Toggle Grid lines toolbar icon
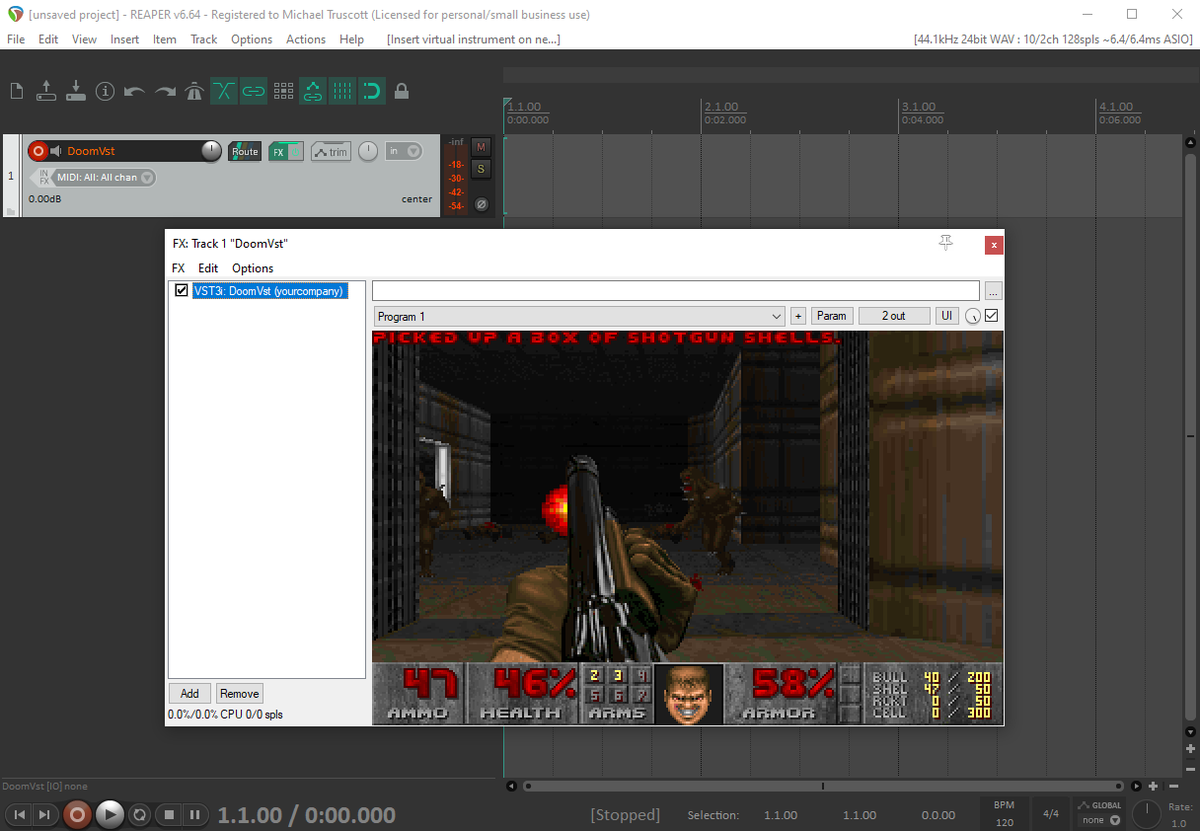 pyautogui.click(x=342, y=92)
